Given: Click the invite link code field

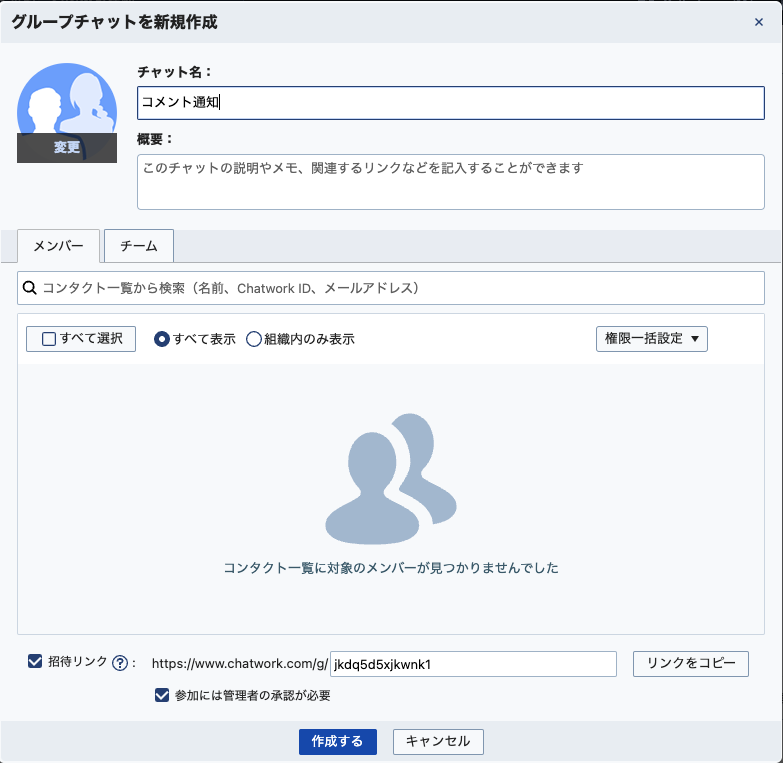Looking at the screenshot, I should pyautogui.click(x=473, y=664).
